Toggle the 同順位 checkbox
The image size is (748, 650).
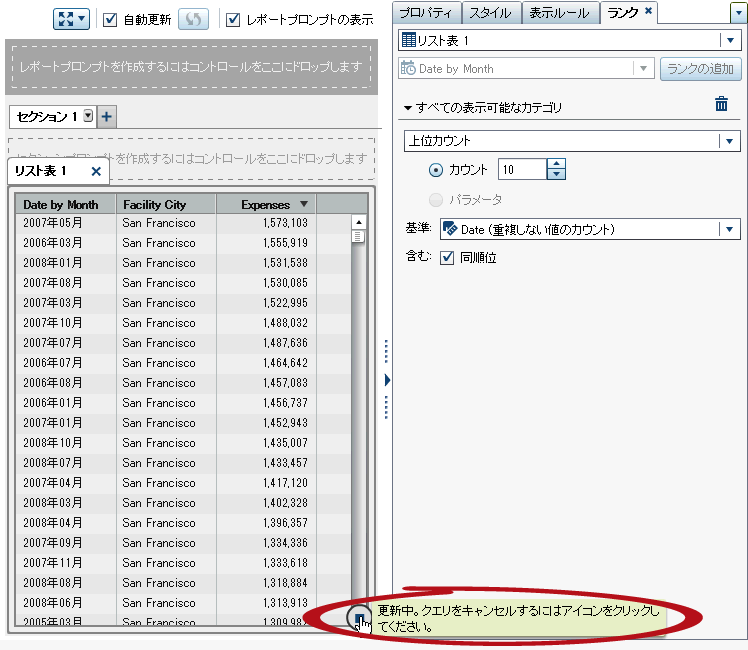(x=447, y=258)
